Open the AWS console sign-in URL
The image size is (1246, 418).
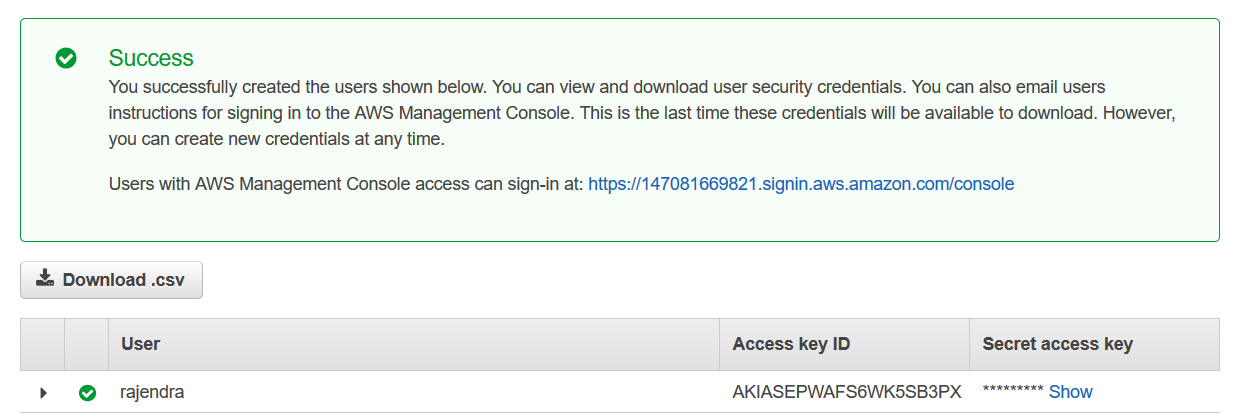(801, 184)
